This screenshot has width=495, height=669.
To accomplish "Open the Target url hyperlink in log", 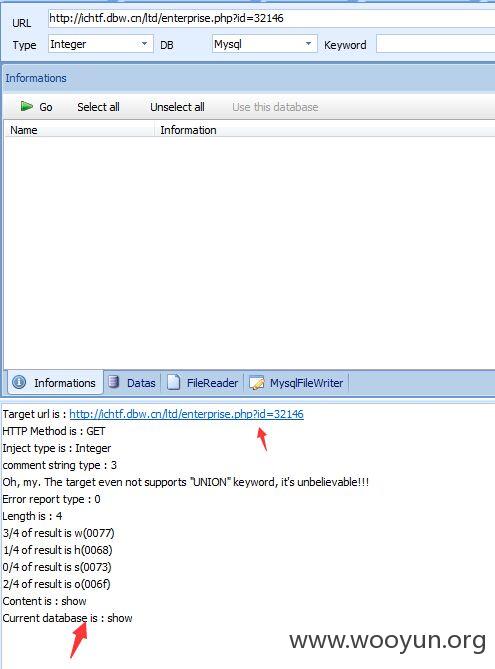I will coord(186,414).
